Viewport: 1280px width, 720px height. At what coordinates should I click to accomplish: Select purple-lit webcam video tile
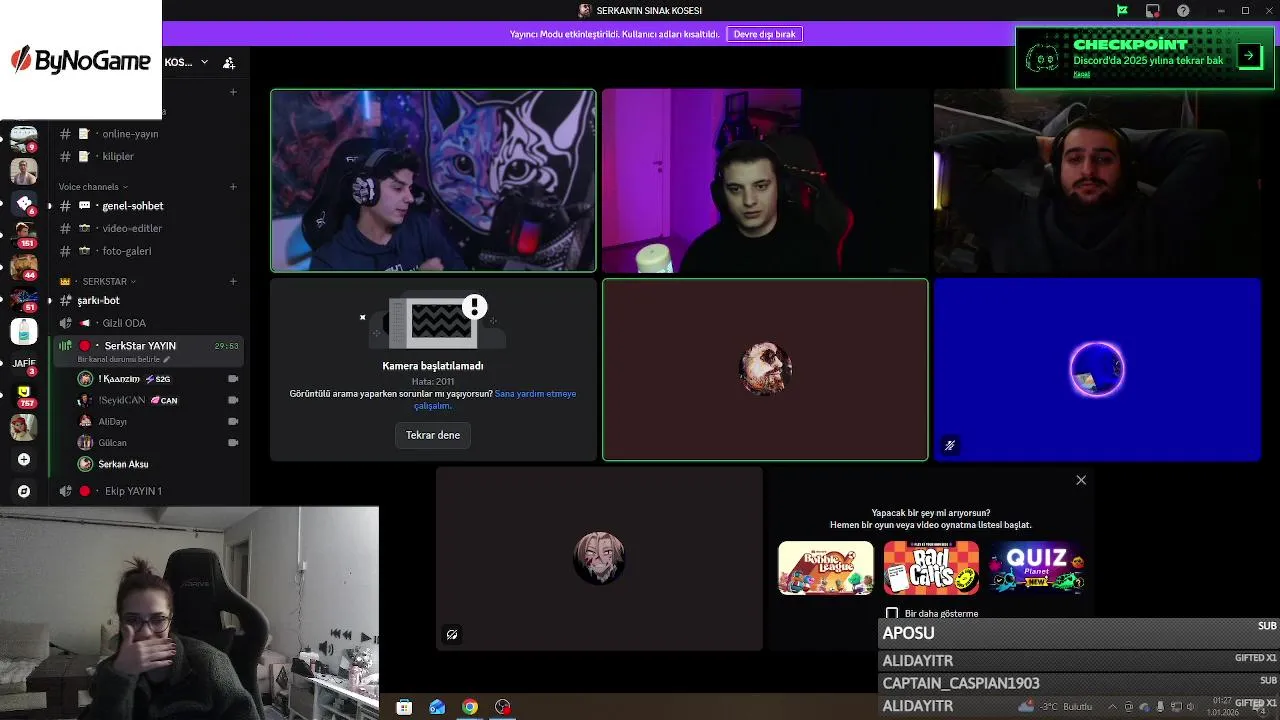click(765, 181)
